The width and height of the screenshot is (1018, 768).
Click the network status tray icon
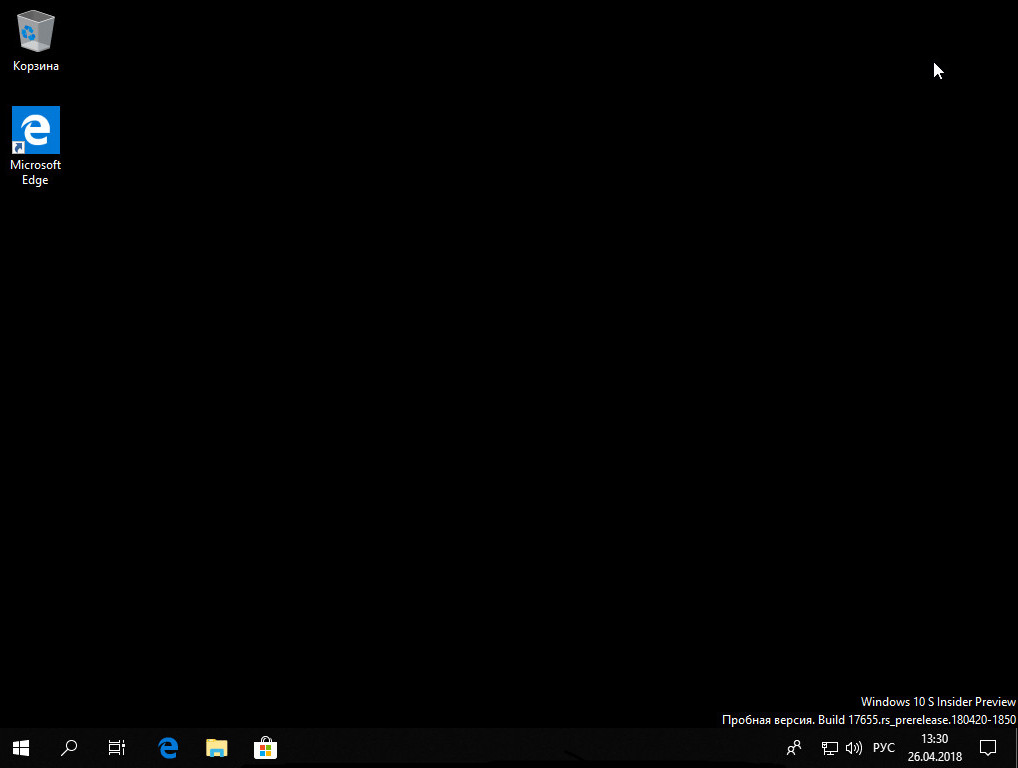[x=829, y=749]
